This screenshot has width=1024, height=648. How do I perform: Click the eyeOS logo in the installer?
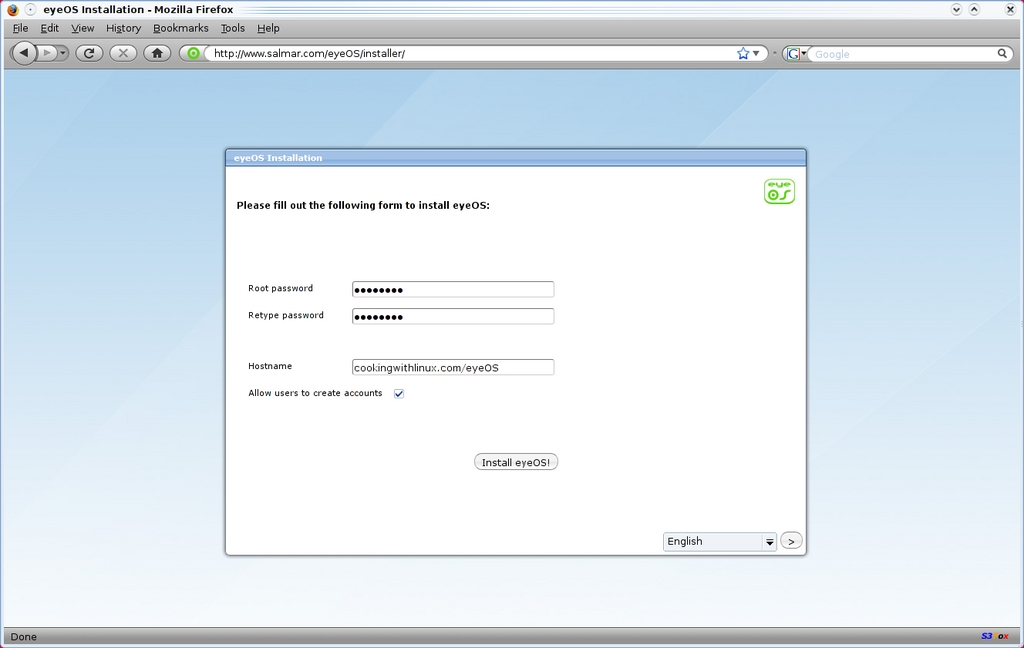tap(779, 191)
